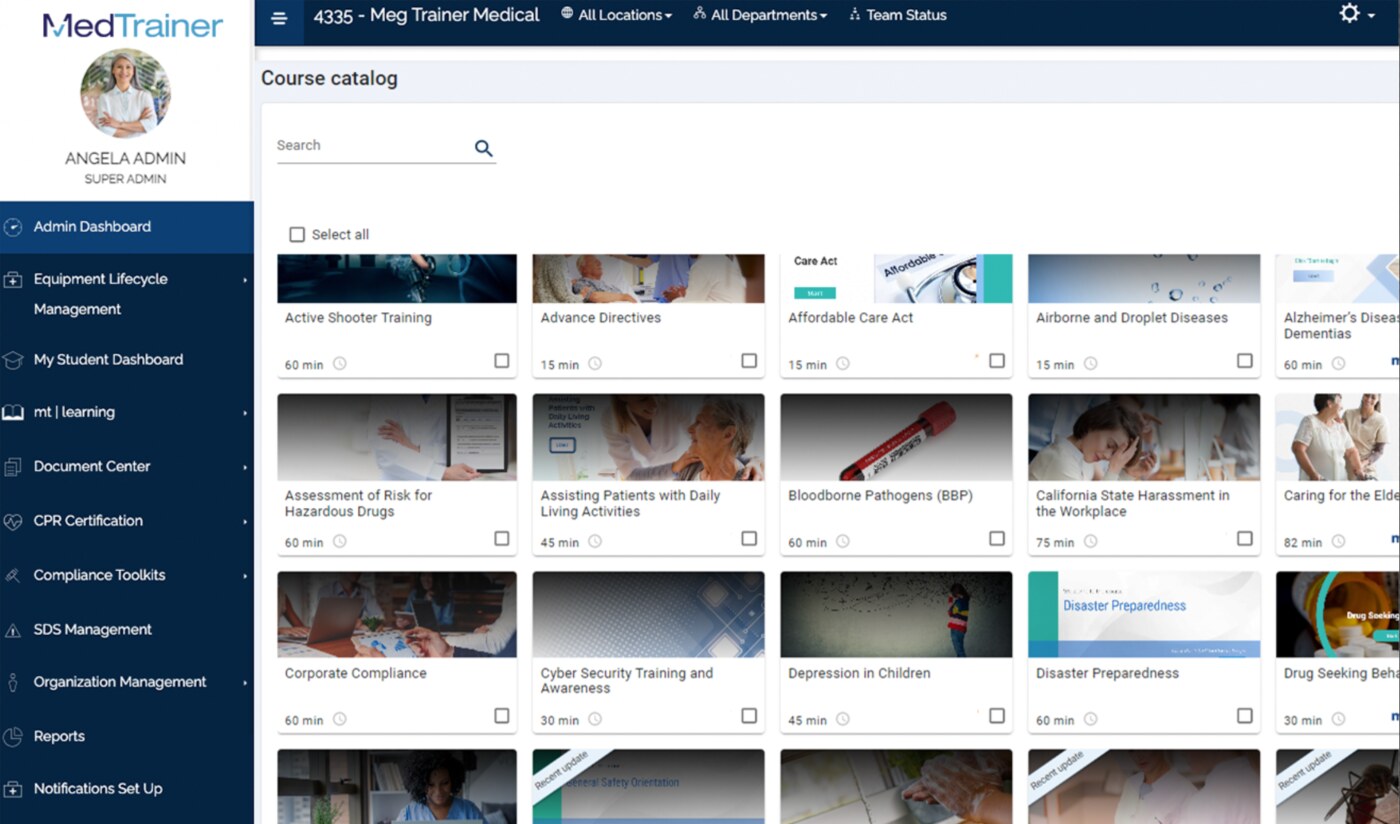Open the Cyber Security Training and Awareness title
The width and height of the screenshot is (1400, 824).
(x=627, y=681)
